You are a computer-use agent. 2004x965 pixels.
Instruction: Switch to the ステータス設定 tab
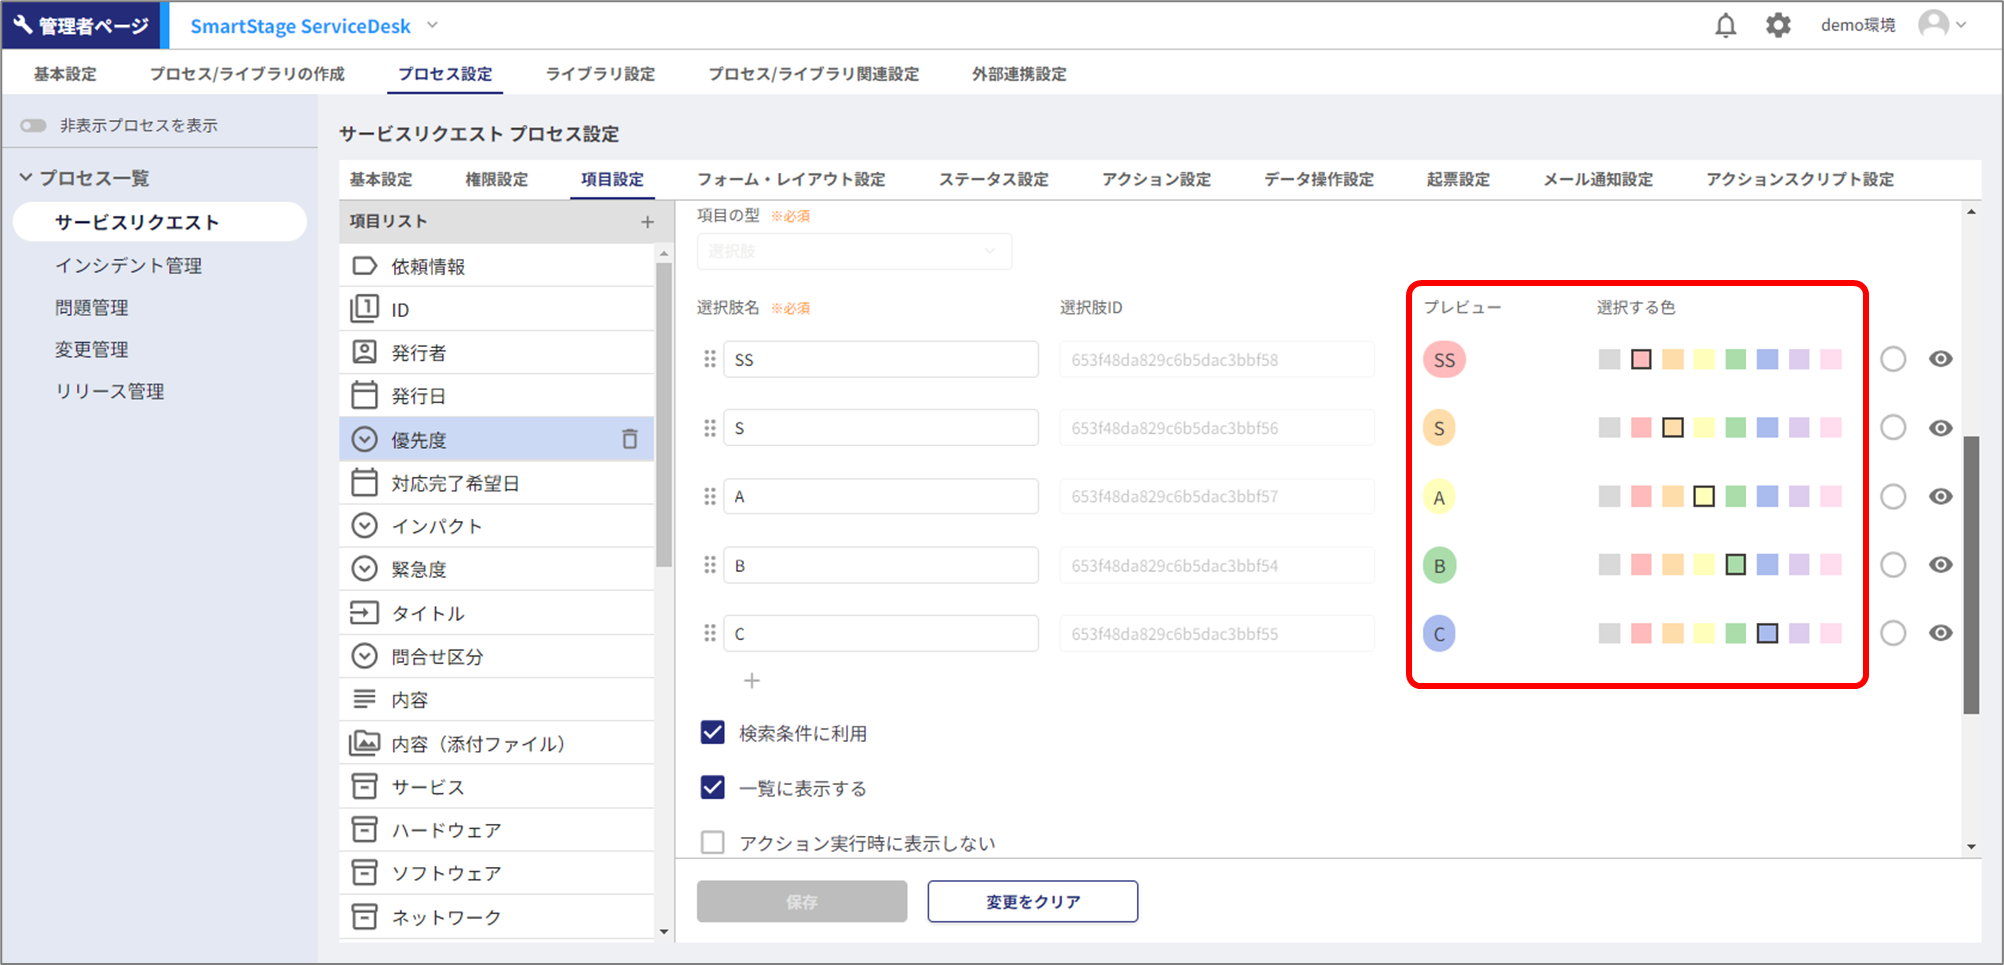pyautogui.click(x=993, y=180)
